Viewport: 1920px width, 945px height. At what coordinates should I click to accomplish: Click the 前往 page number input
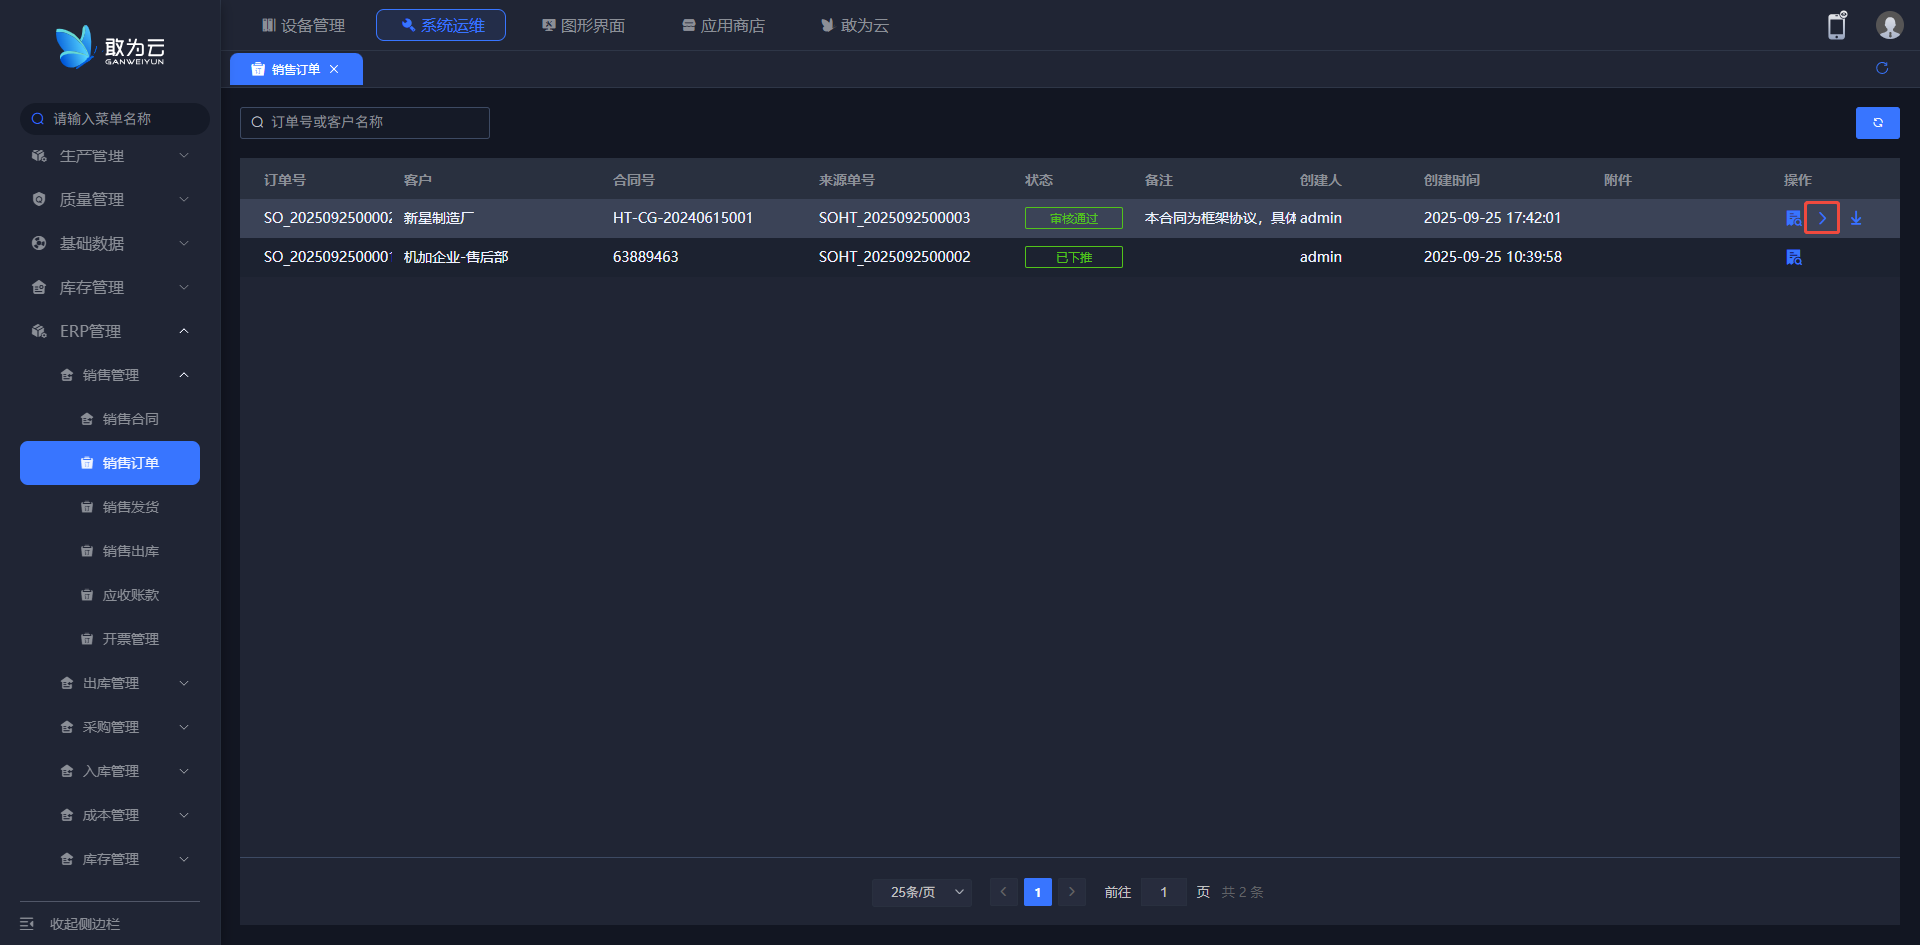pyautogui.click(x=1164, y=892)
